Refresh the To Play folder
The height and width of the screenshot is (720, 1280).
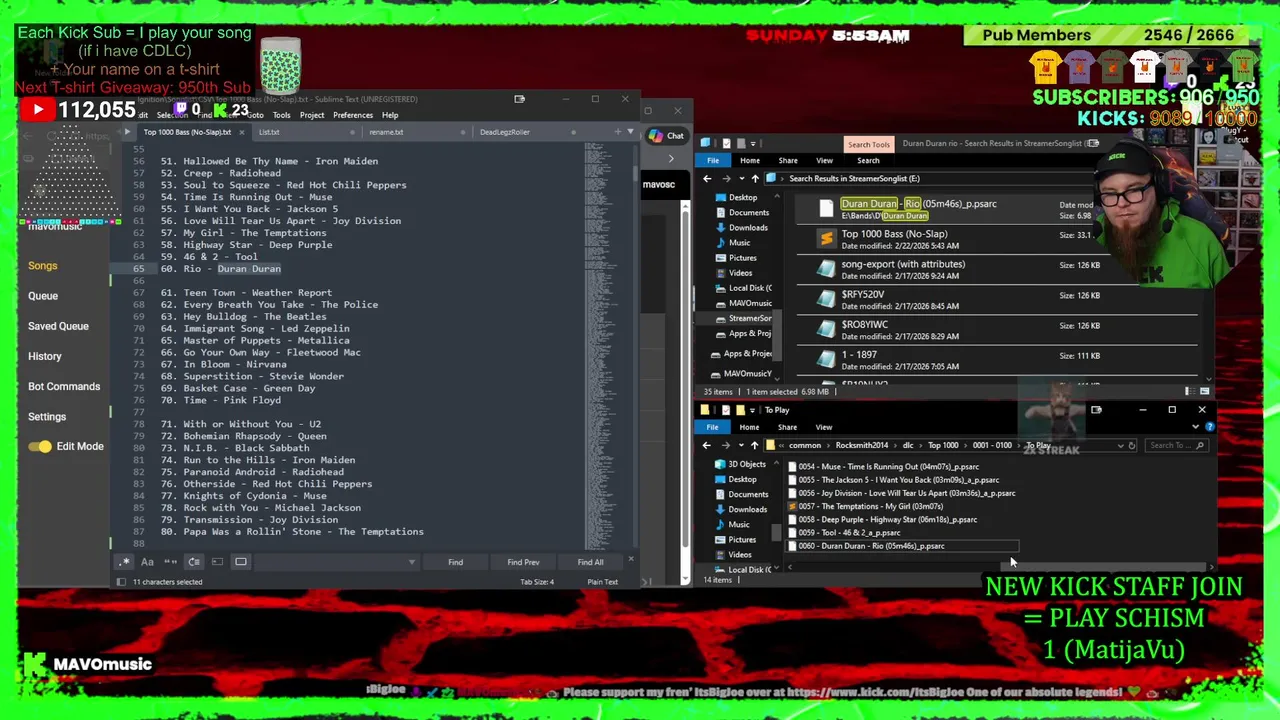[x=1132, y=445]
